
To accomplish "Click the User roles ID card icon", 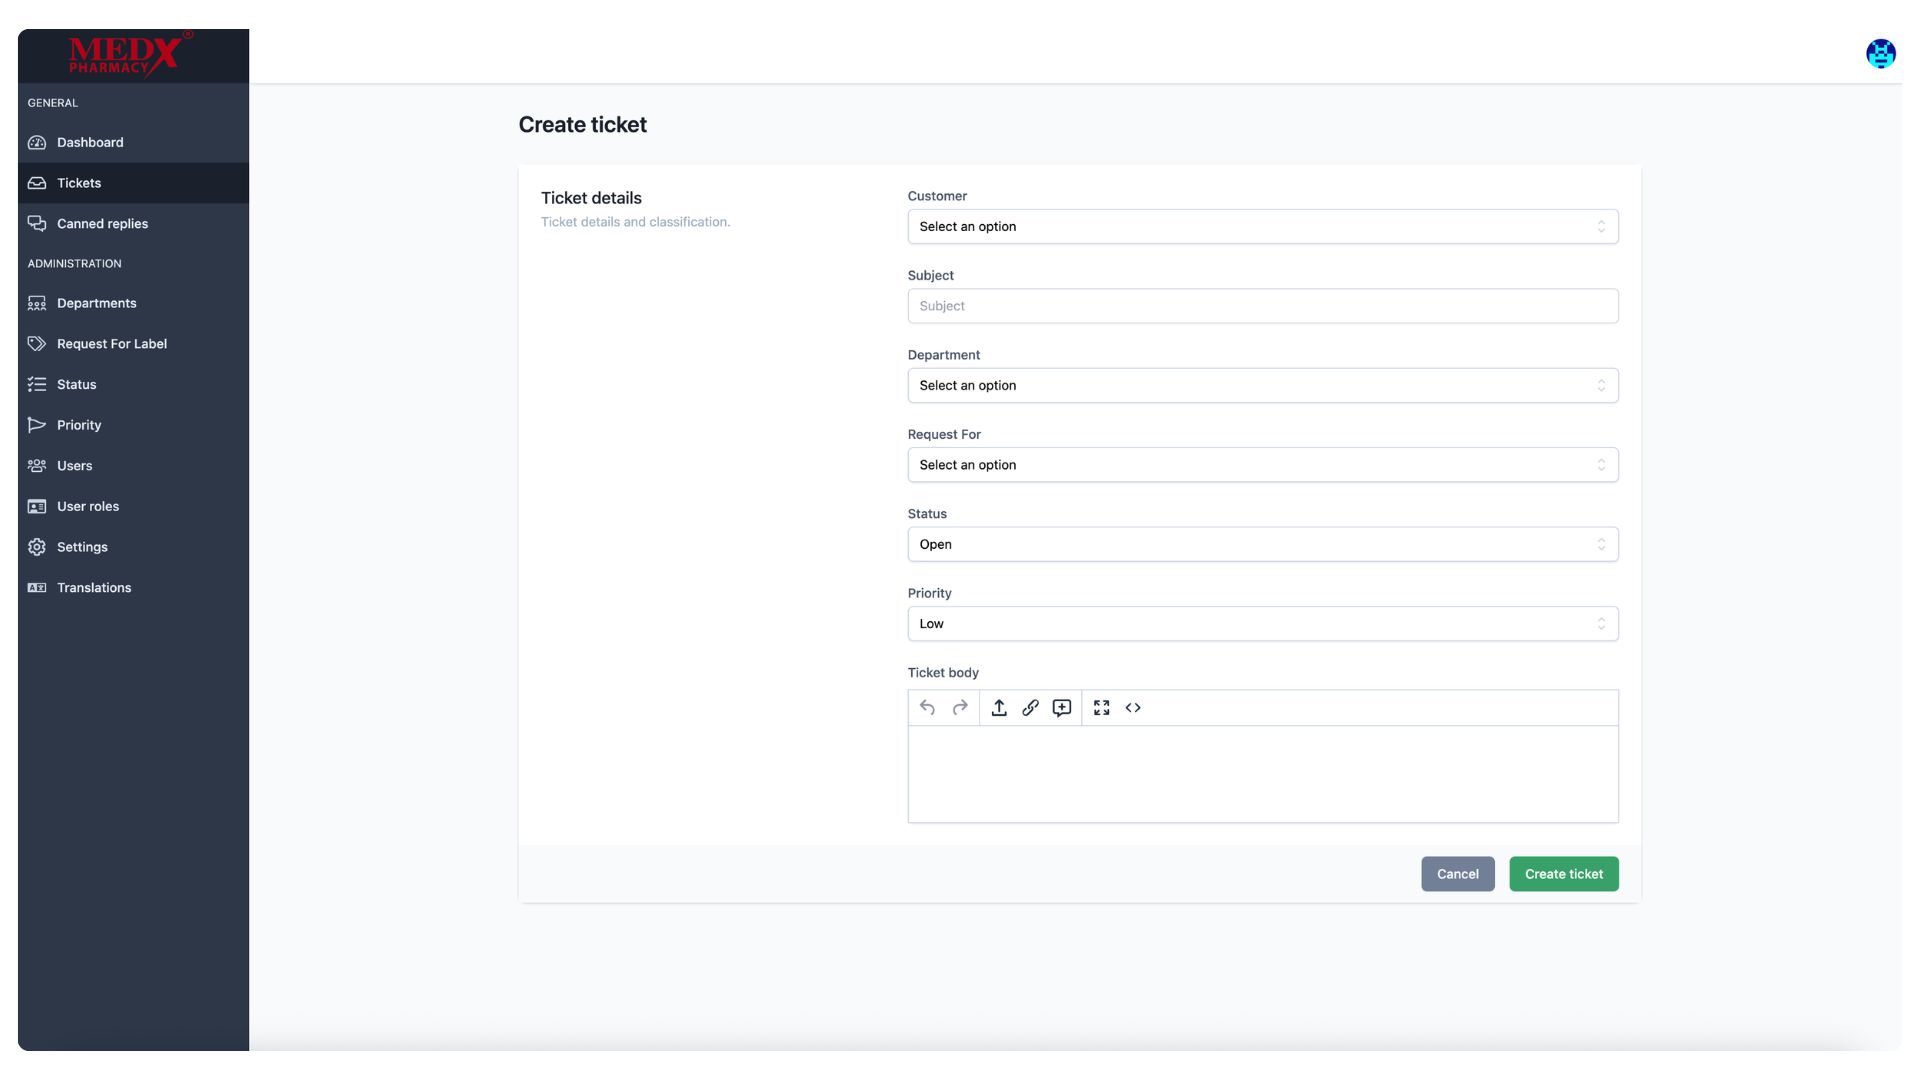I will pyautogui.click(x=37, y=507).
